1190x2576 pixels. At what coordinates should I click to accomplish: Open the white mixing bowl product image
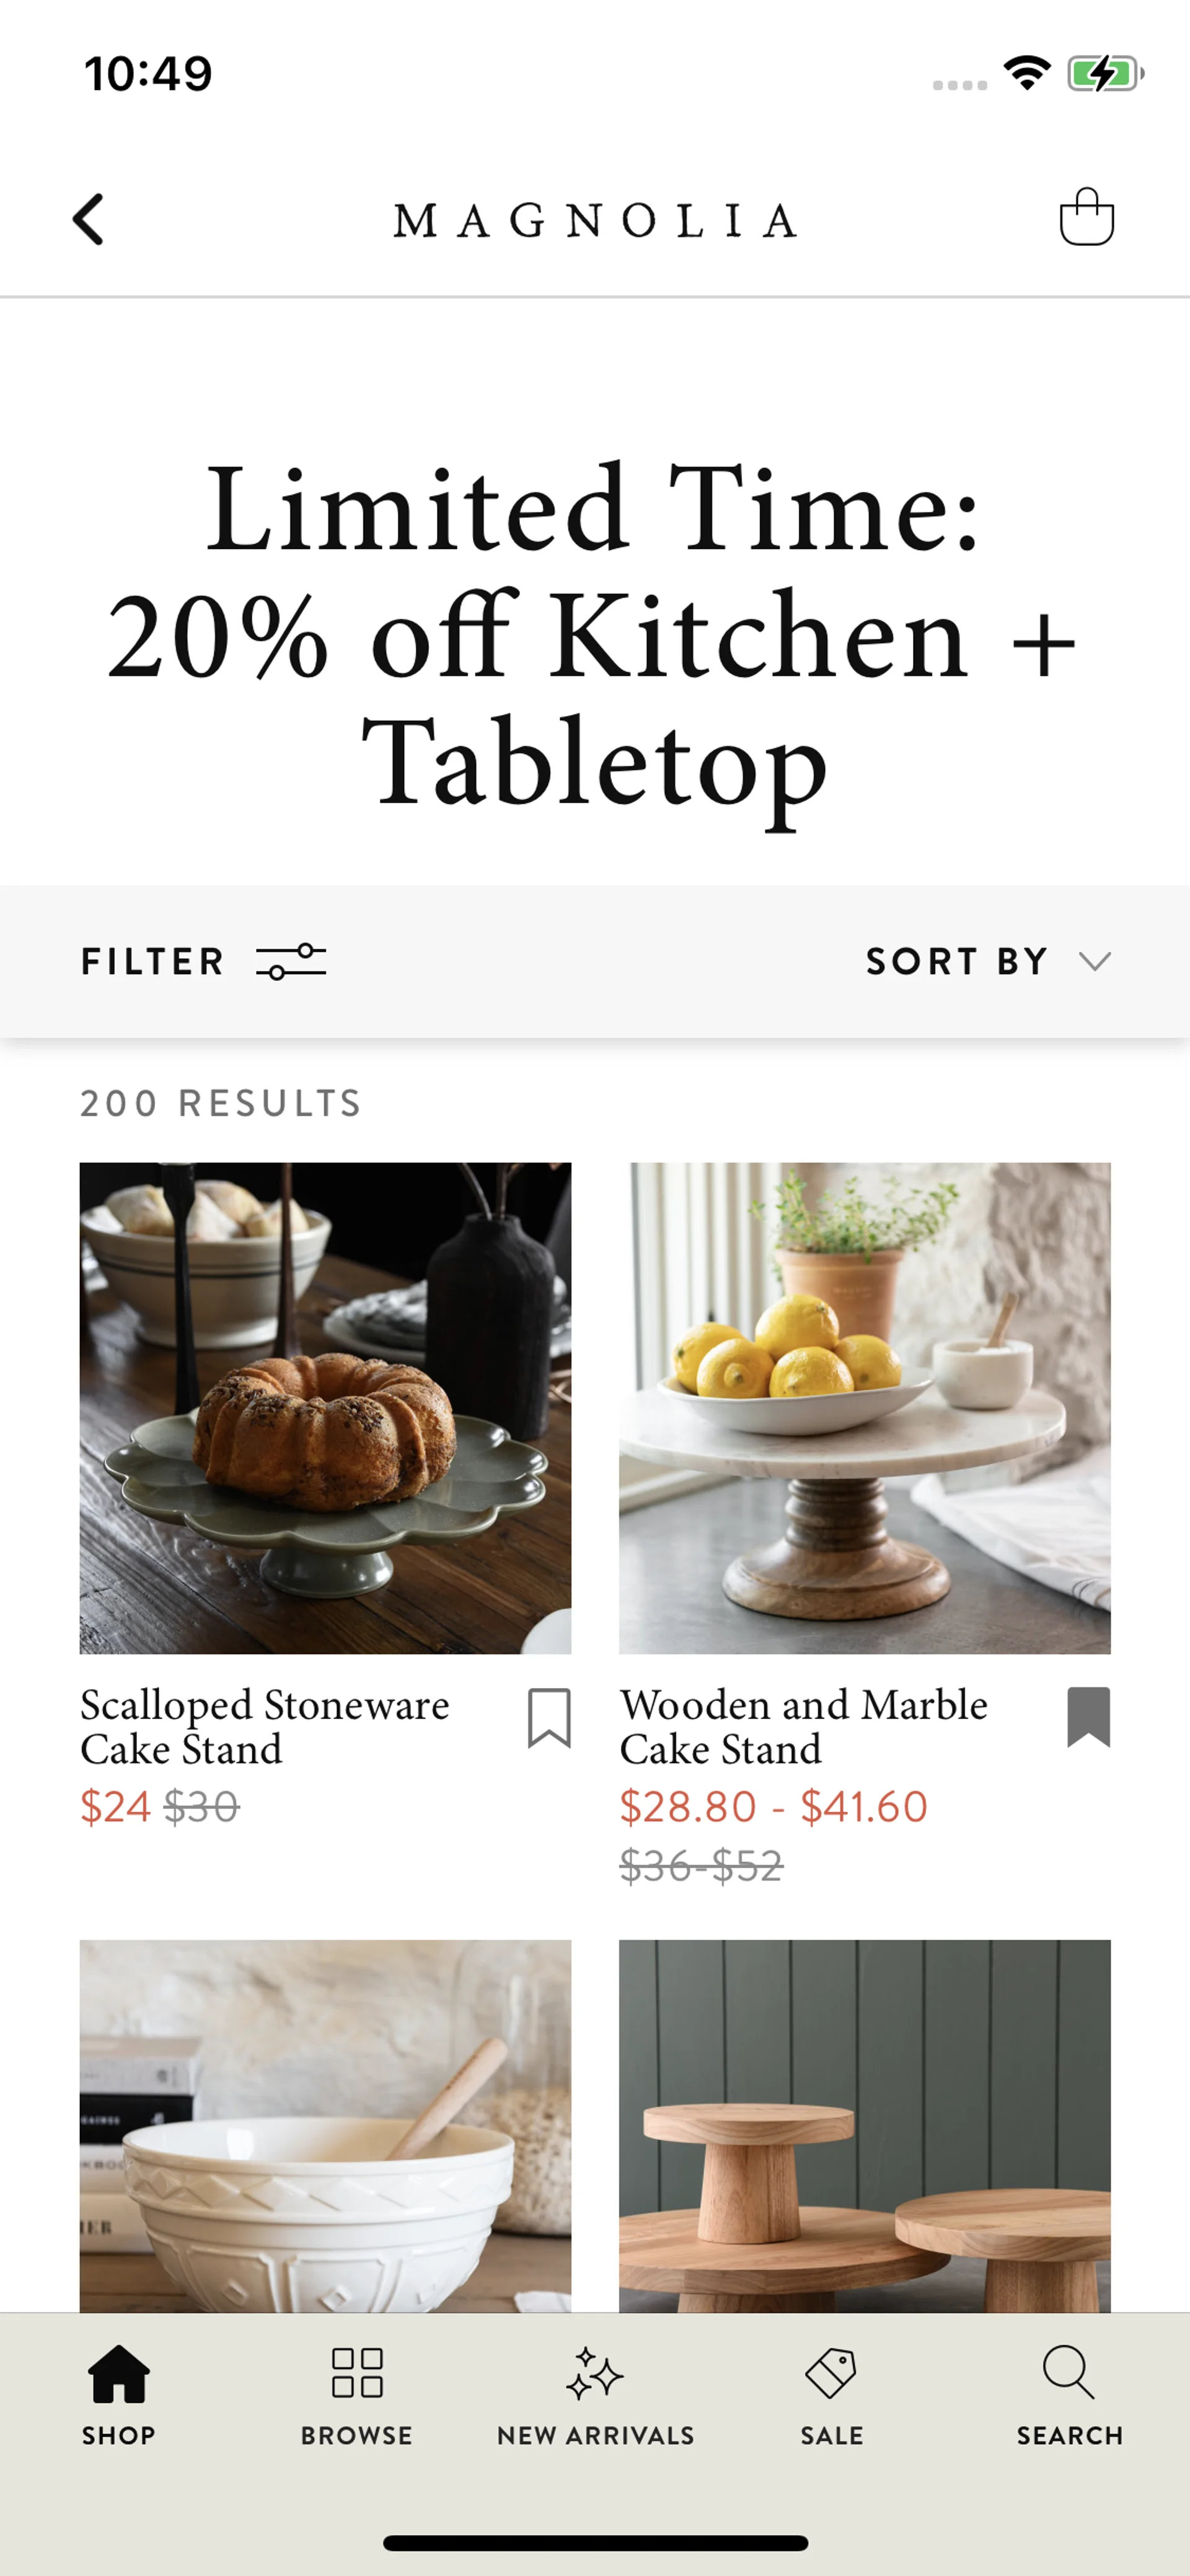tap(325, 2125)
